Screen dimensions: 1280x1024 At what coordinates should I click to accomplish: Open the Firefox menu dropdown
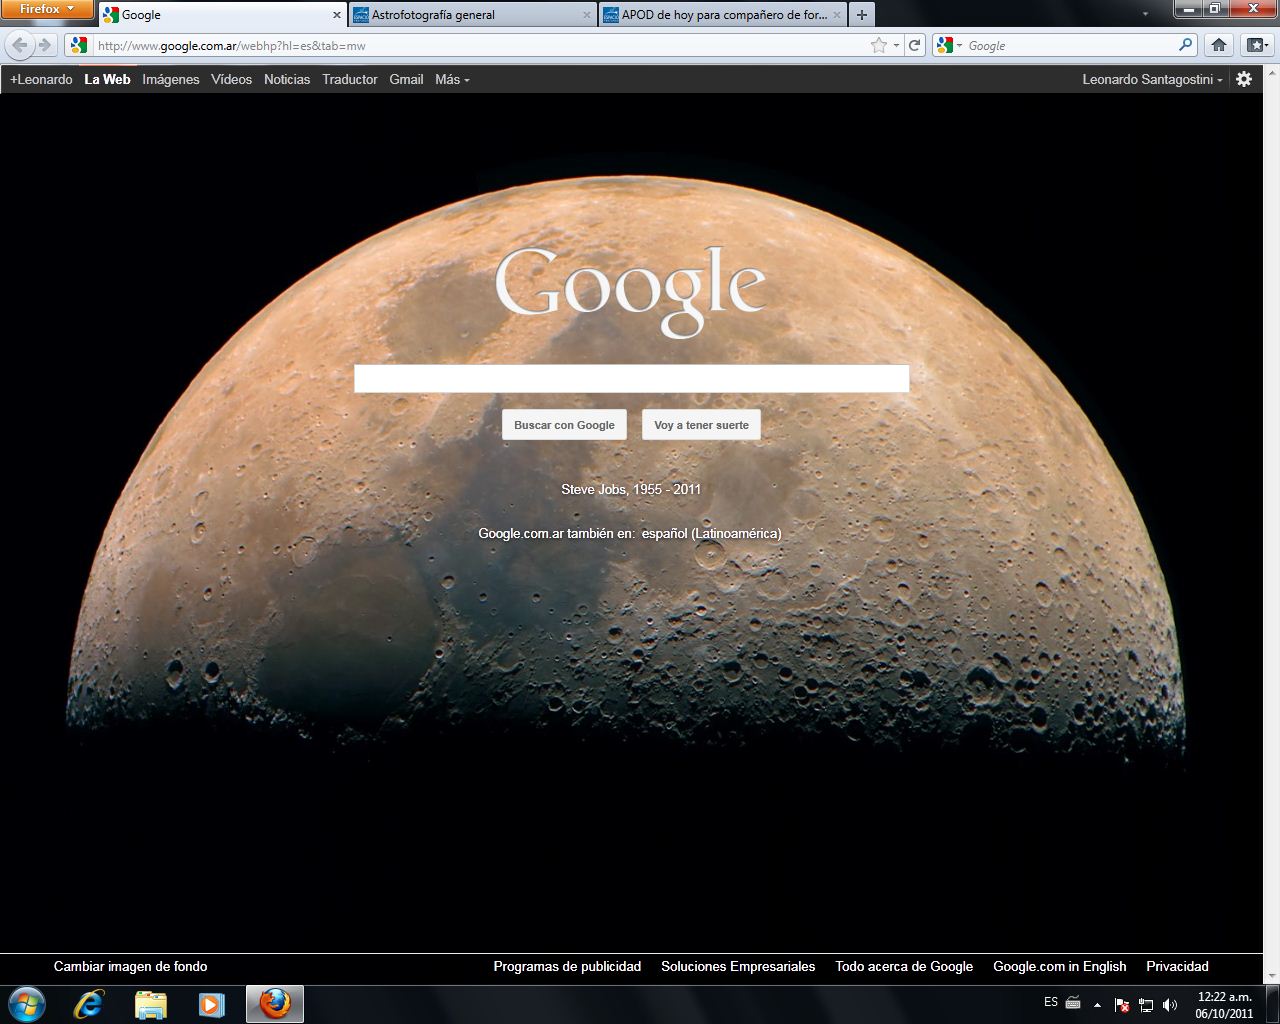tap(47, 9)
